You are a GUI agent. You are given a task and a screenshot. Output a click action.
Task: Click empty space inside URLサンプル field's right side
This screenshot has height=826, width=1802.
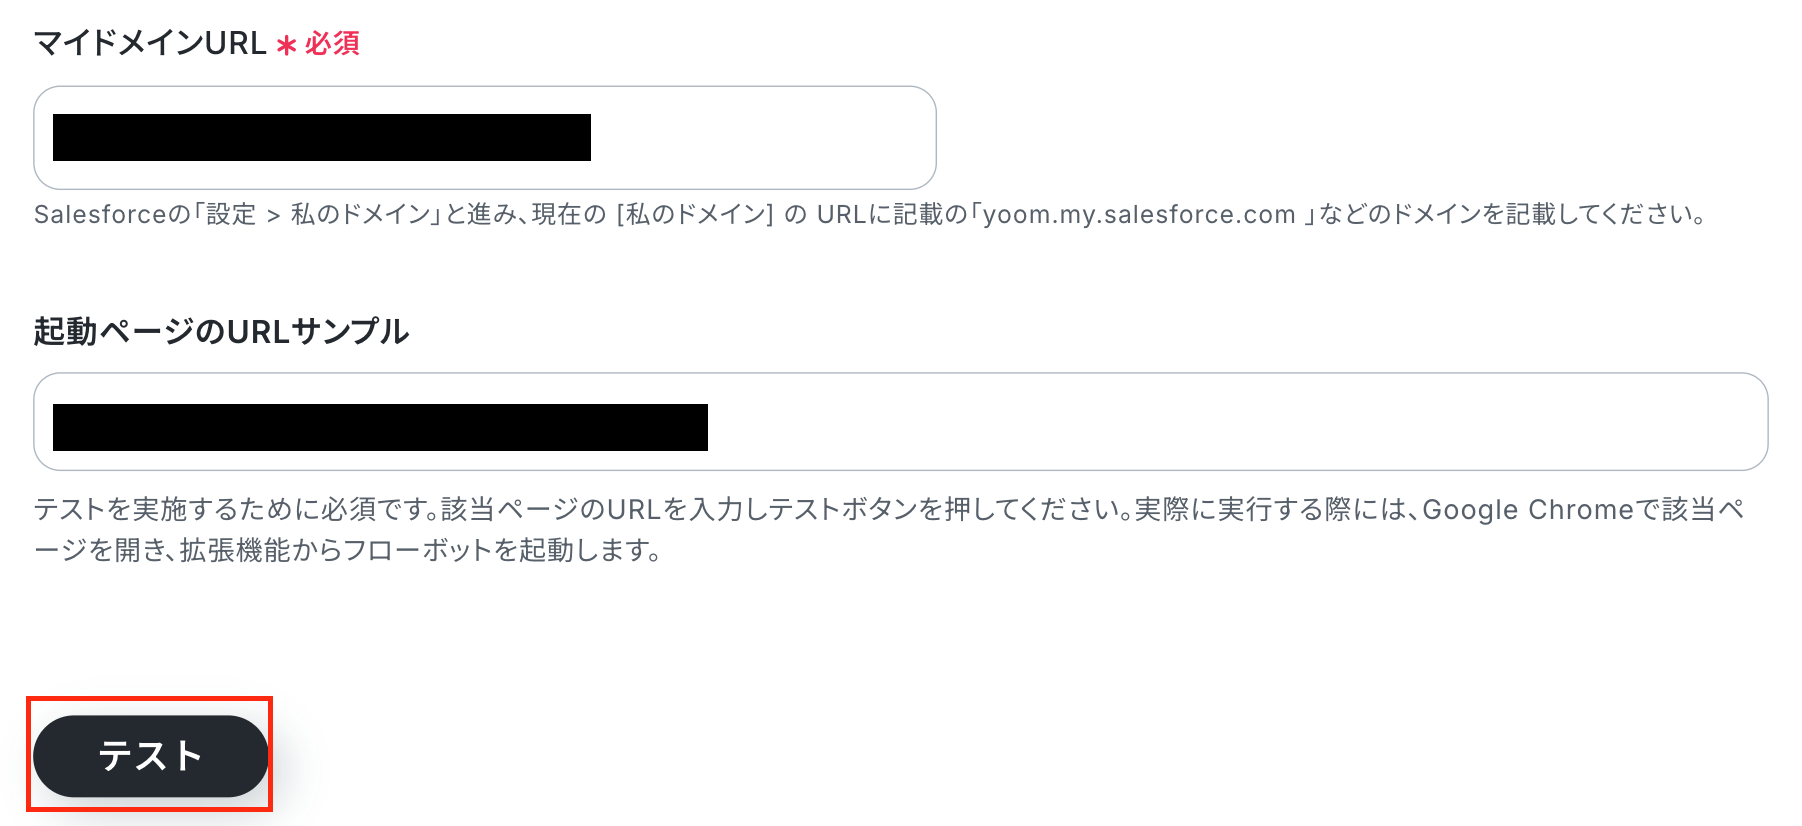[x=1238, y=422]
